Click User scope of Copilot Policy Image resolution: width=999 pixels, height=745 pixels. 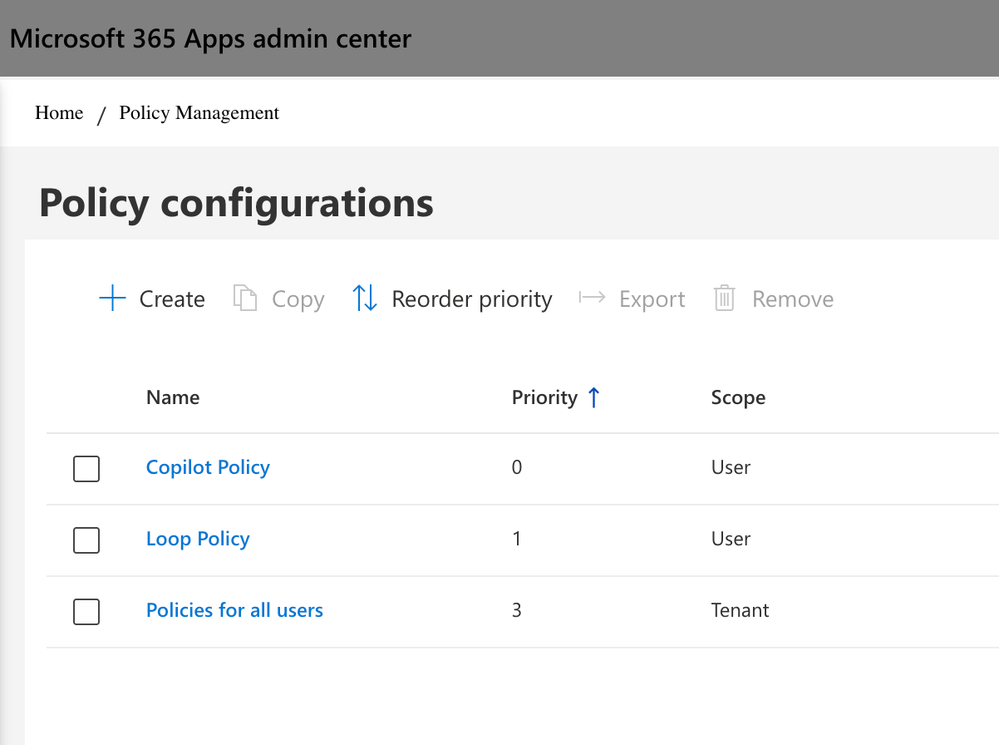[731, 467]
